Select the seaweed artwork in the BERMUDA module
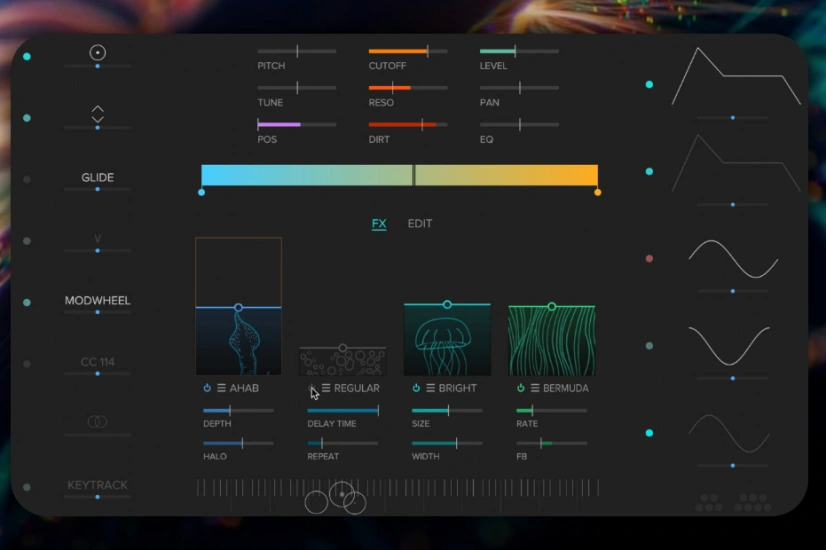Screen dimensions: 826x550 (552, 341)
